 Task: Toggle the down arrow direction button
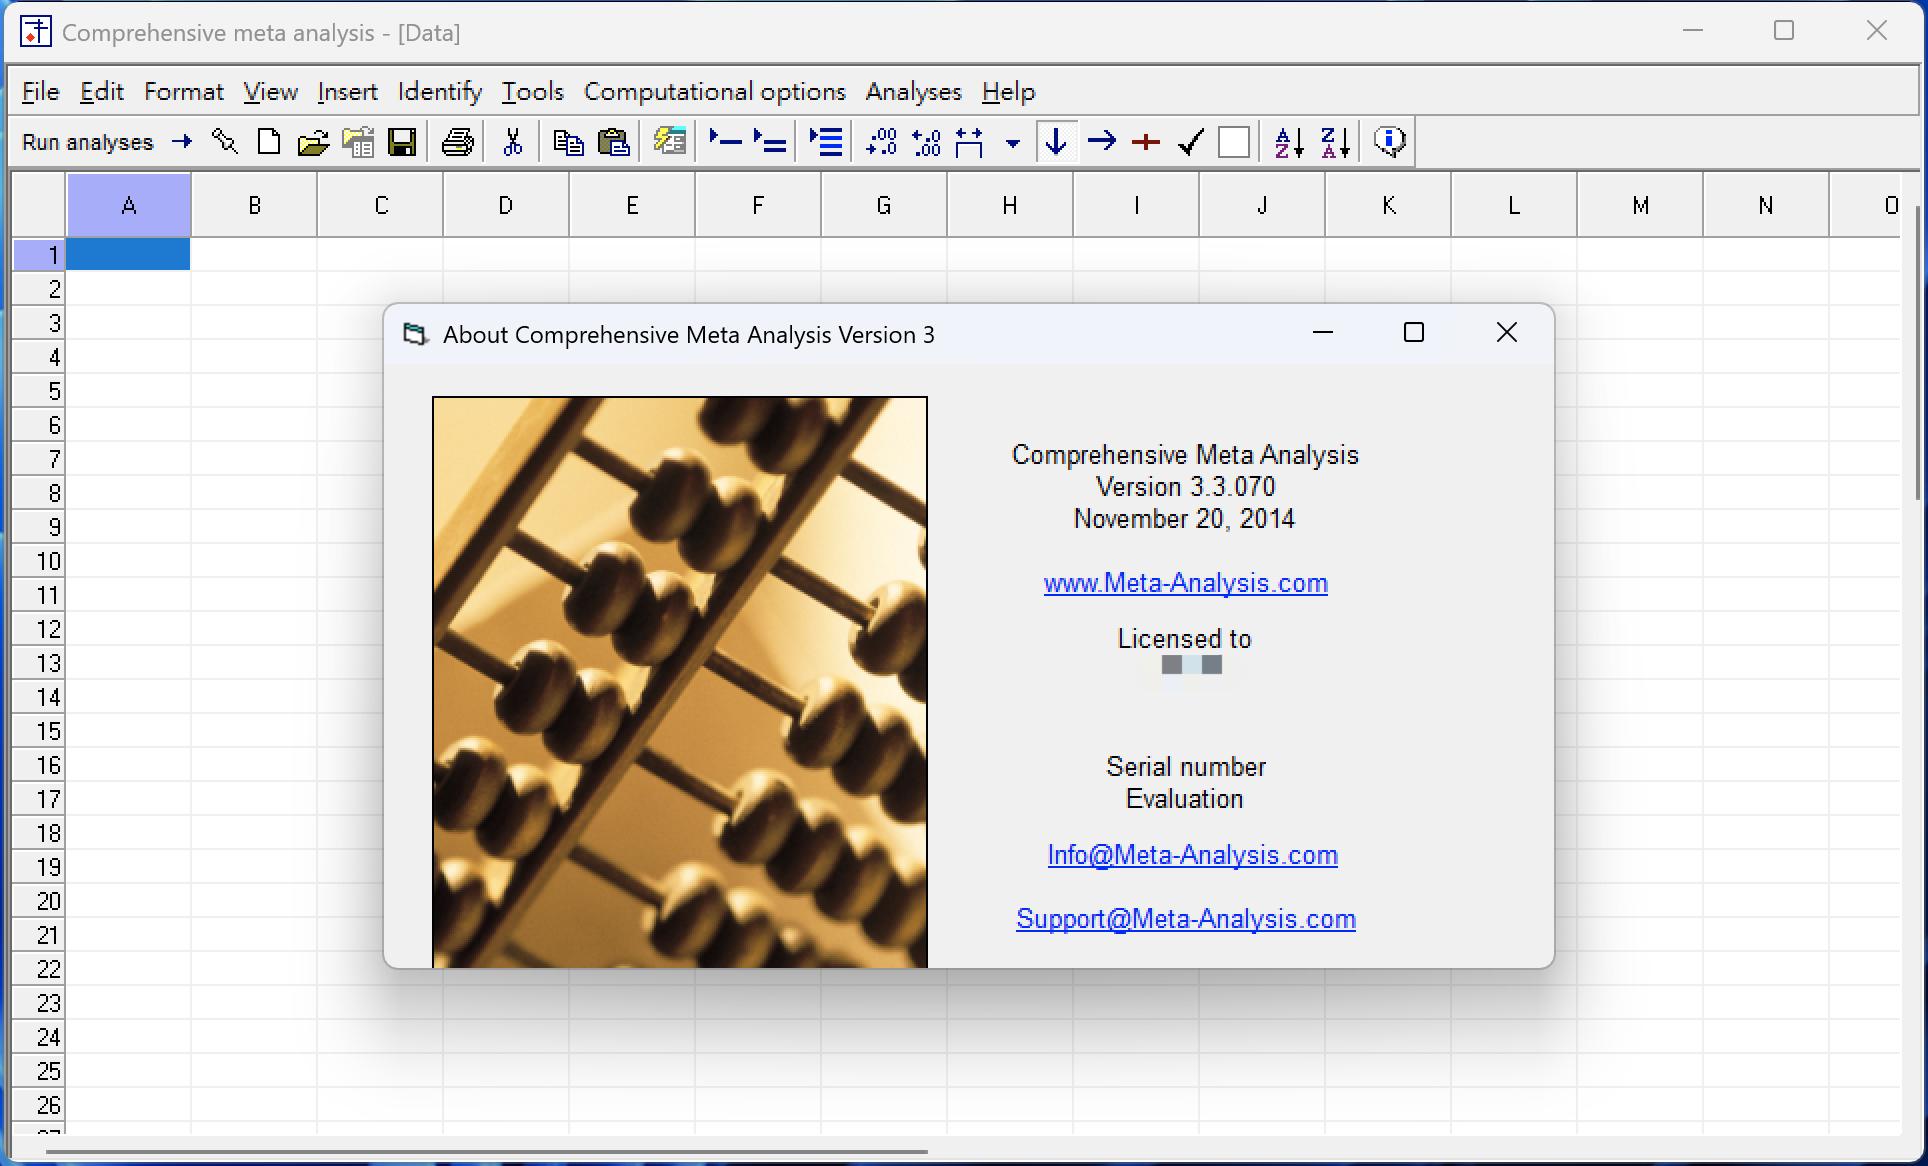1056,142
